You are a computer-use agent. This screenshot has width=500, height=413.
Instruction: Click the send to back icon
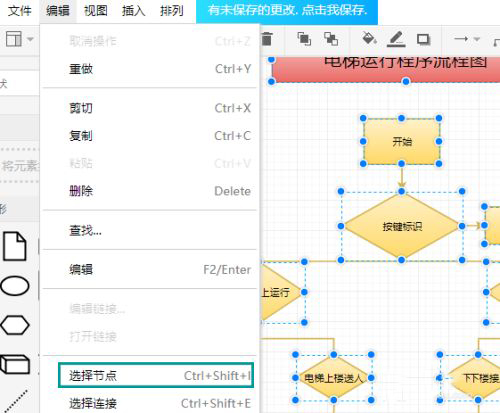[331, 39]
